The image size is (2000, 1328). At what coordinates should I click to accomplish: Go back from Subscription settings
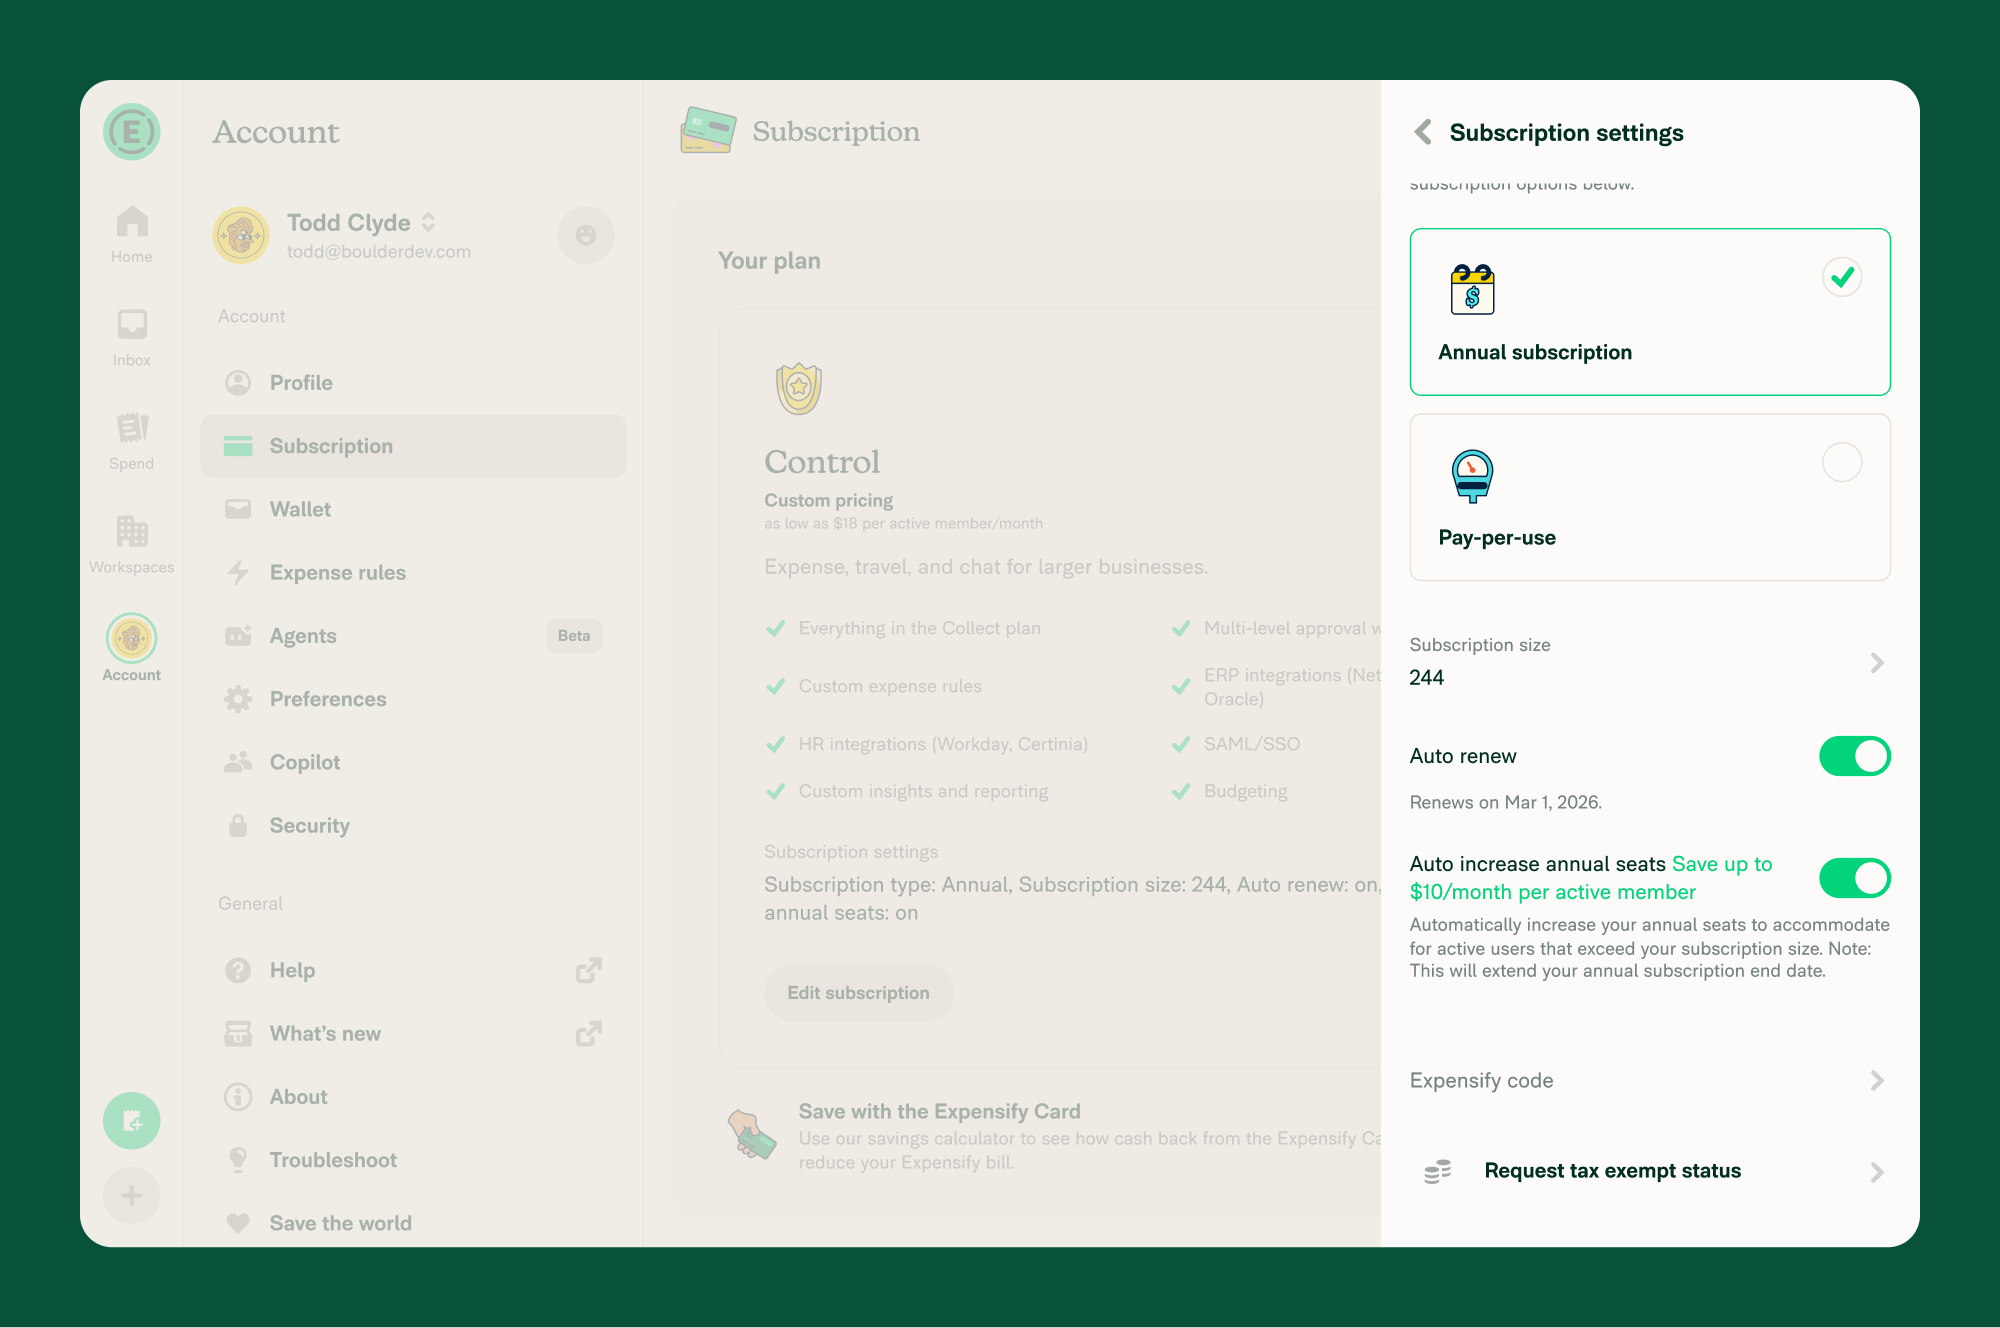1423,132
